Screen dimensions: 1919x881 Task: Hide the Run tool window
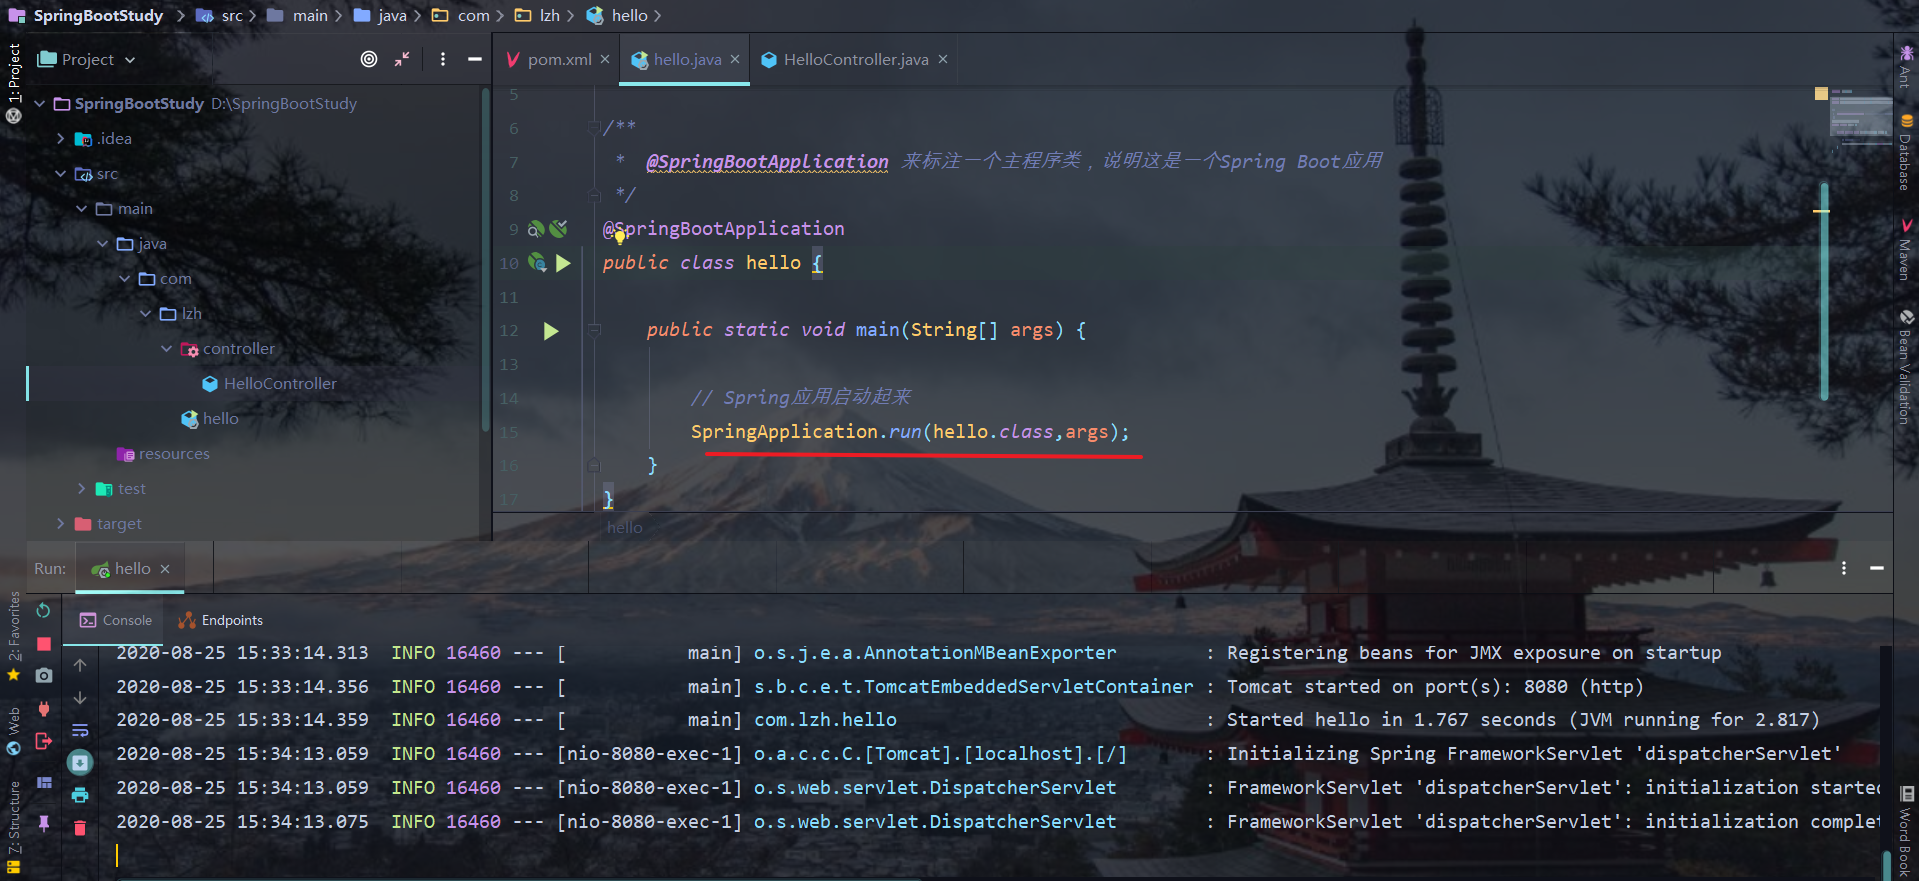coord(1877,568)
